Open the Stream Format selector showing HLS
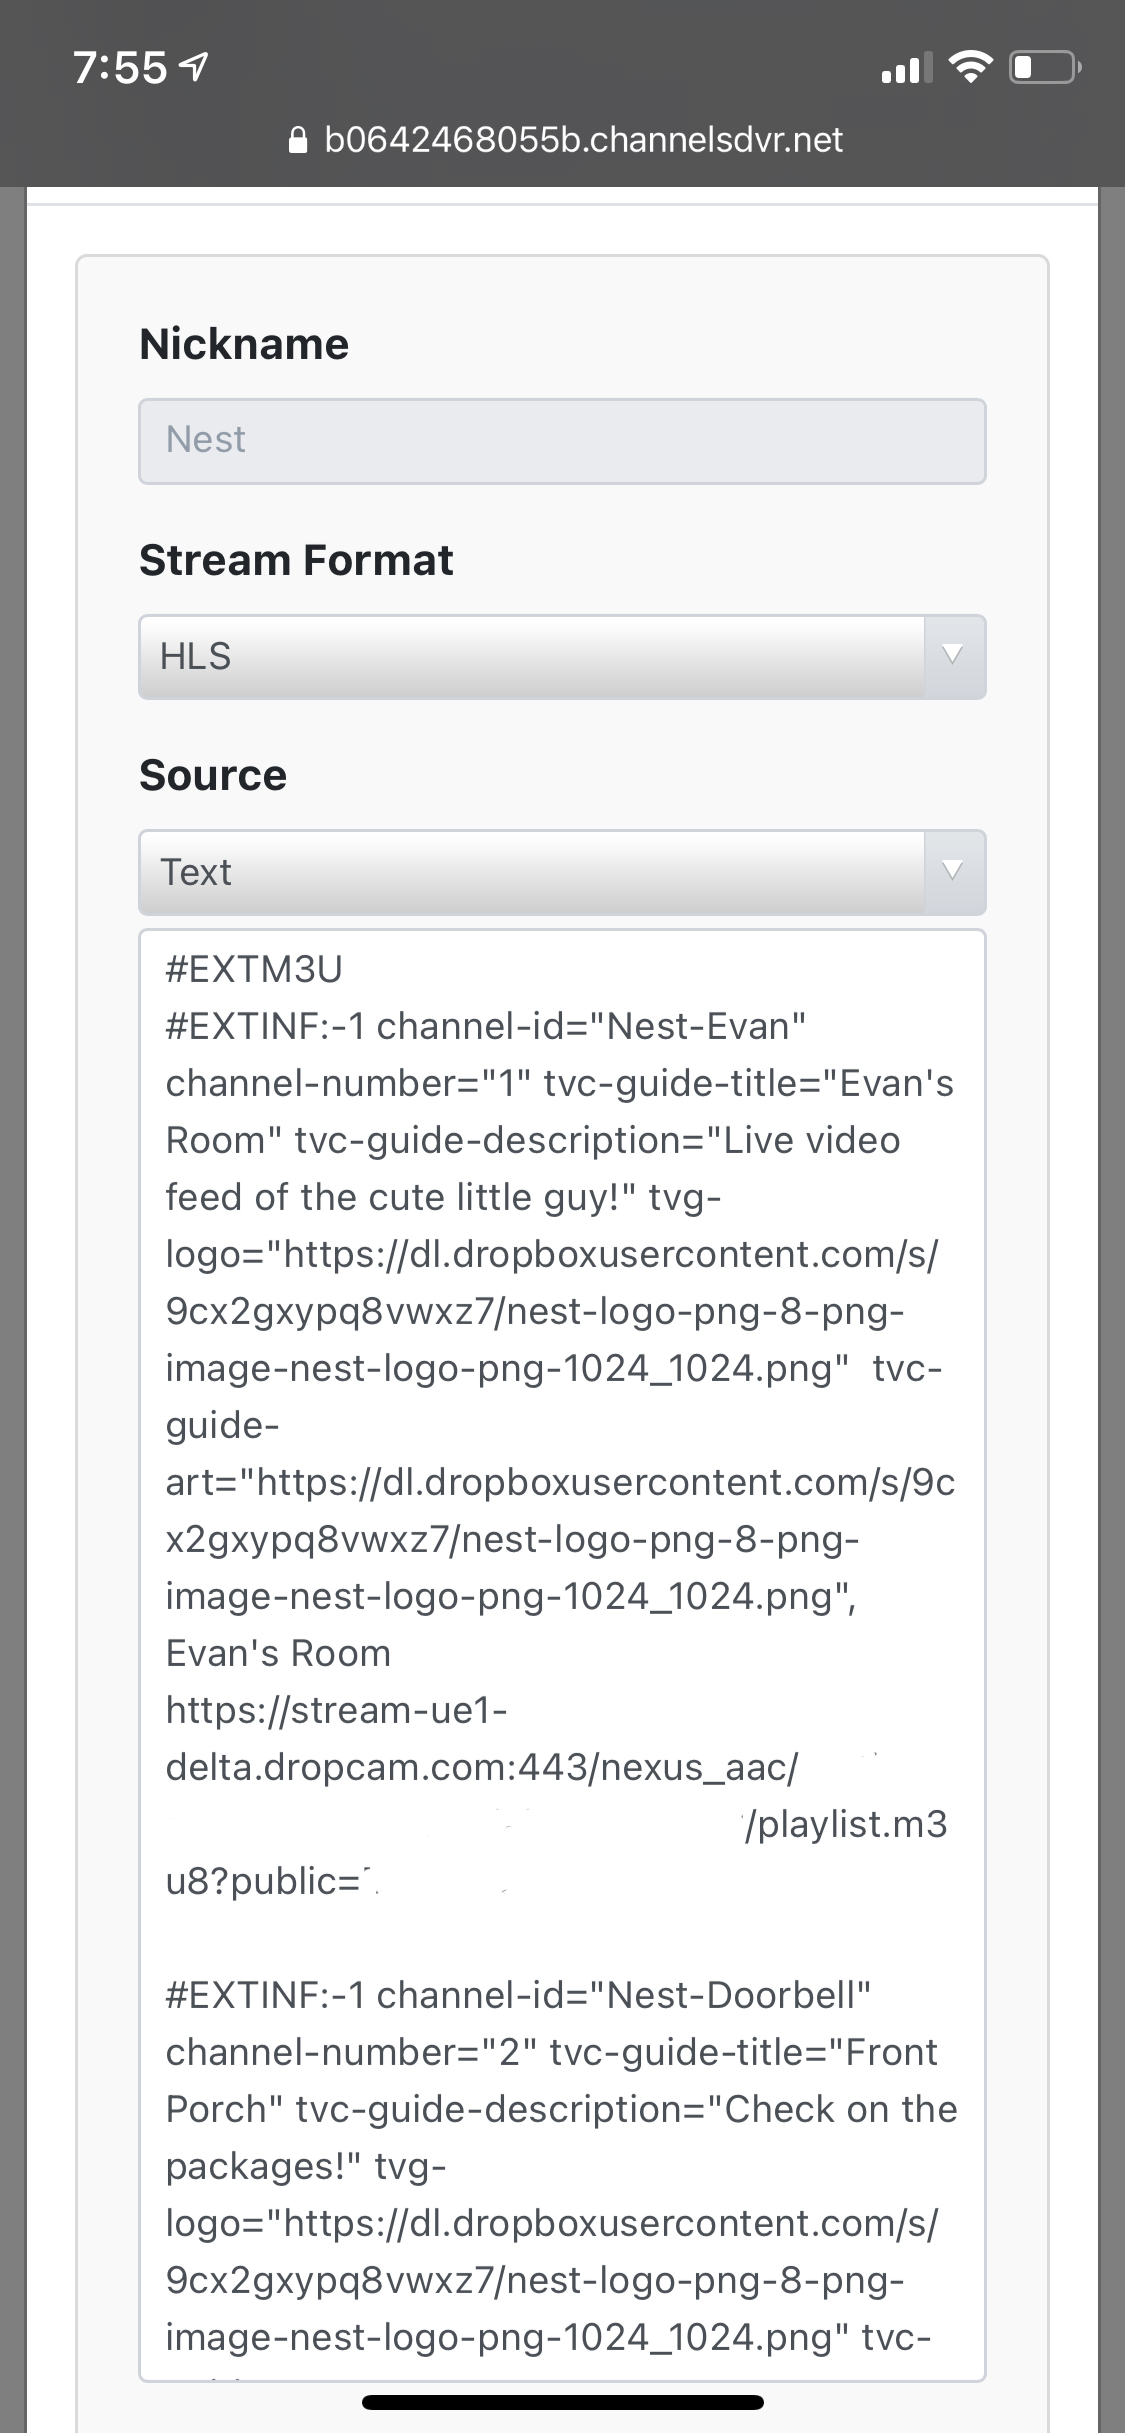Viewport: 1125px width, 2433px height. tap(532, 657)
